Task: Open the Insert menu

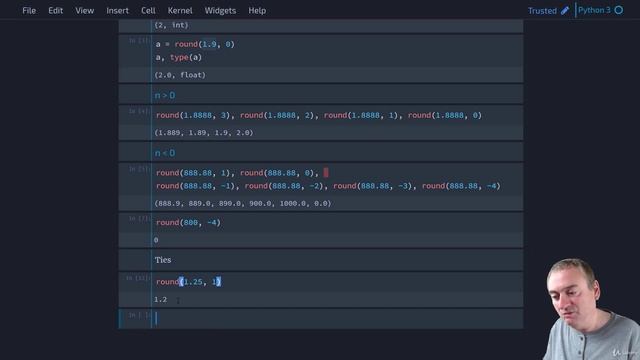Action: (118, 11)
